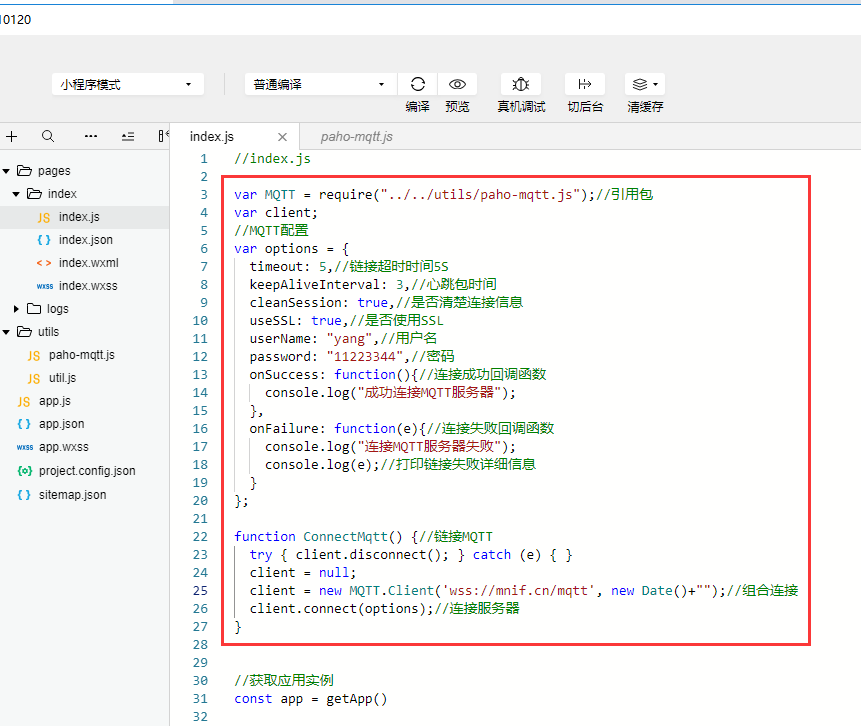The width and height of the screenshot is (861, 726).
Task: Click the preview eye icon
Action: click(457, 84)
